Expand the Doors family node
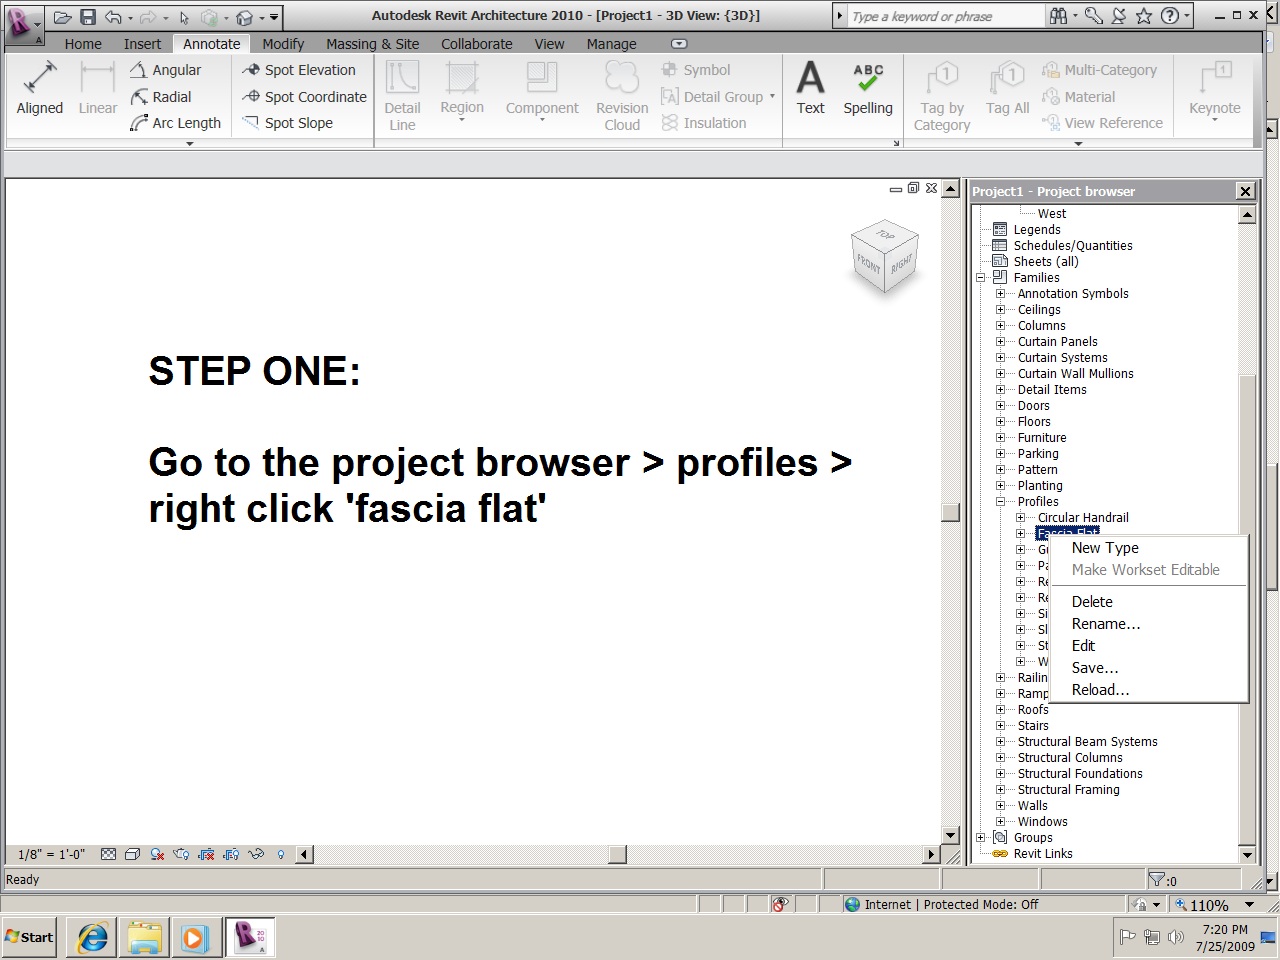1280x960 pixels. (x=1000, y=406)
